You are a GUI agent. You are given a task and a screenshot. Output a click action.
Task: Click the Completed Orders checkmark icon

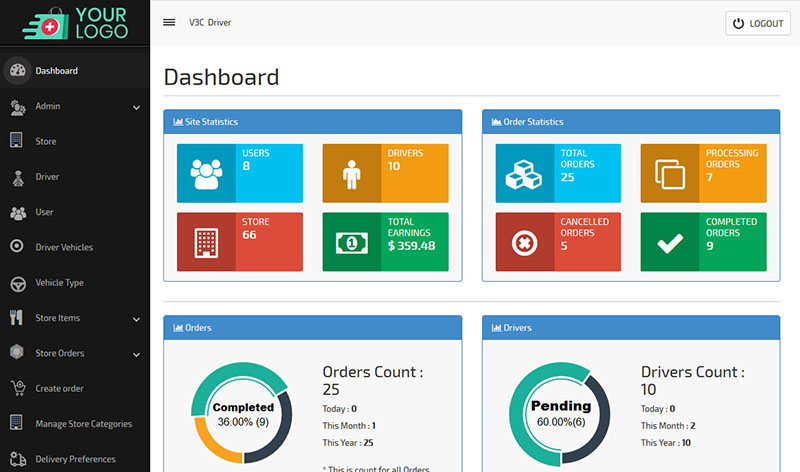click(x=670, y=242)
